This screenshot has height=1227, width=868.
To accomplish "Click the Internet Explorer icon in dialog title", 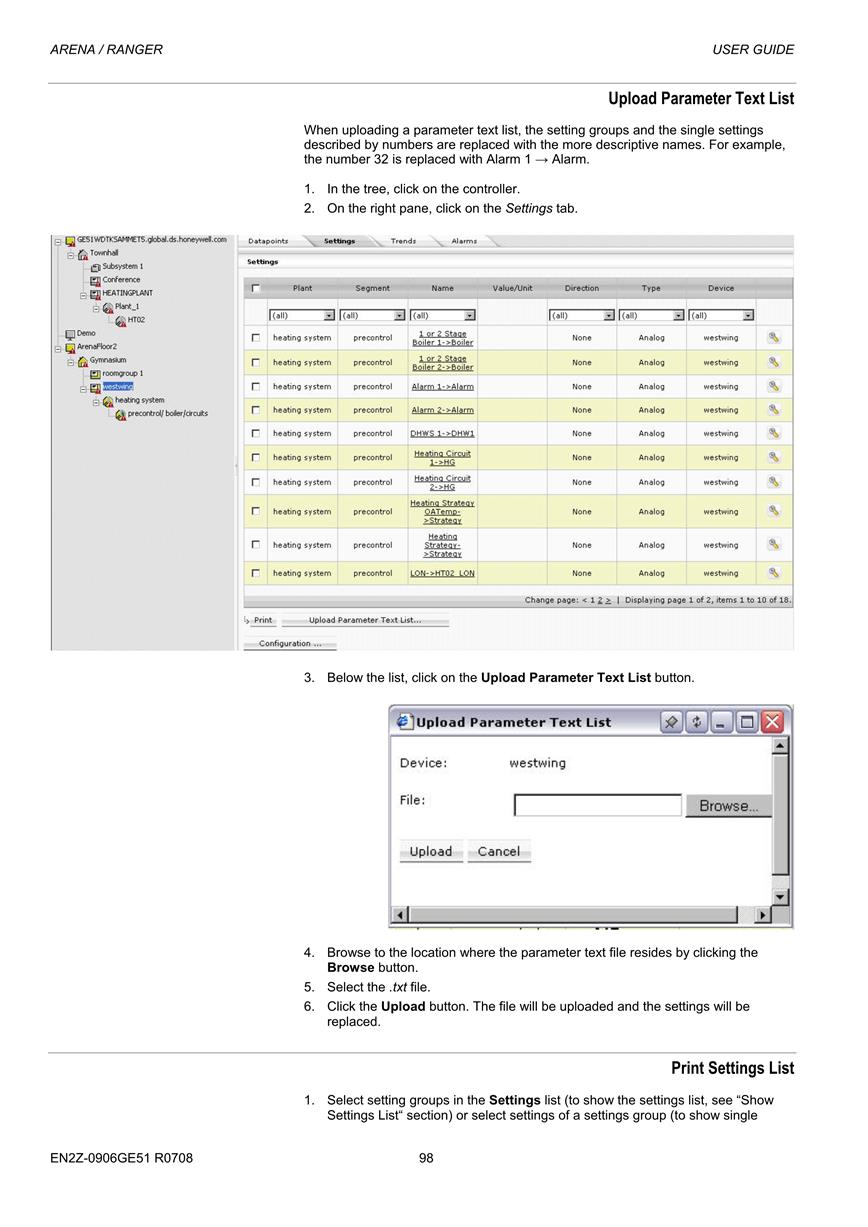I will tap(404, 722).
